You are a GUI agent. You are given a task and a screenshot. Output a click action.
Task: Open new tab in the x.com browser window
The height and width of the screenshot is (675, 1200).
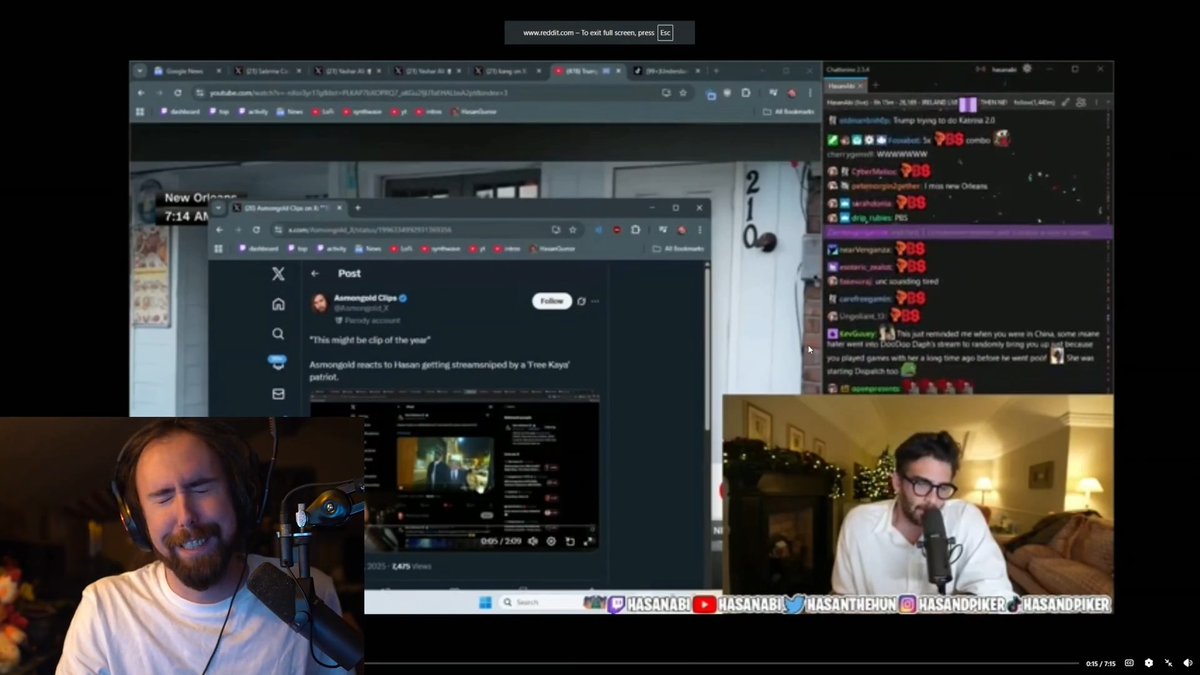[x=357, y=208]
